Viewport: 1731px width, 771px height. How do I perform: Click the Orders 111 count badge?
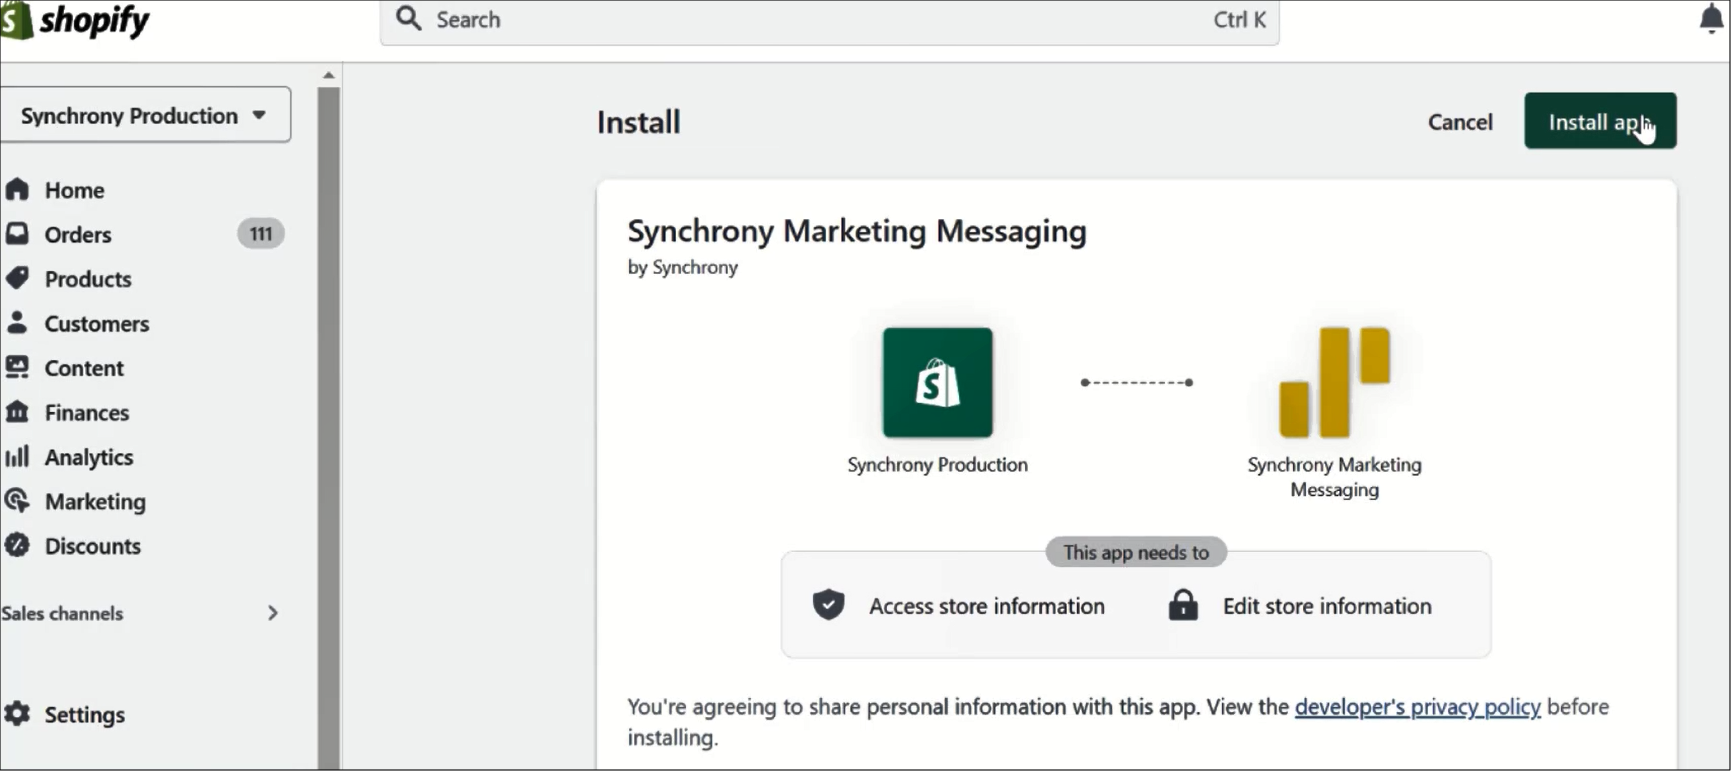[x=261, y=234]
